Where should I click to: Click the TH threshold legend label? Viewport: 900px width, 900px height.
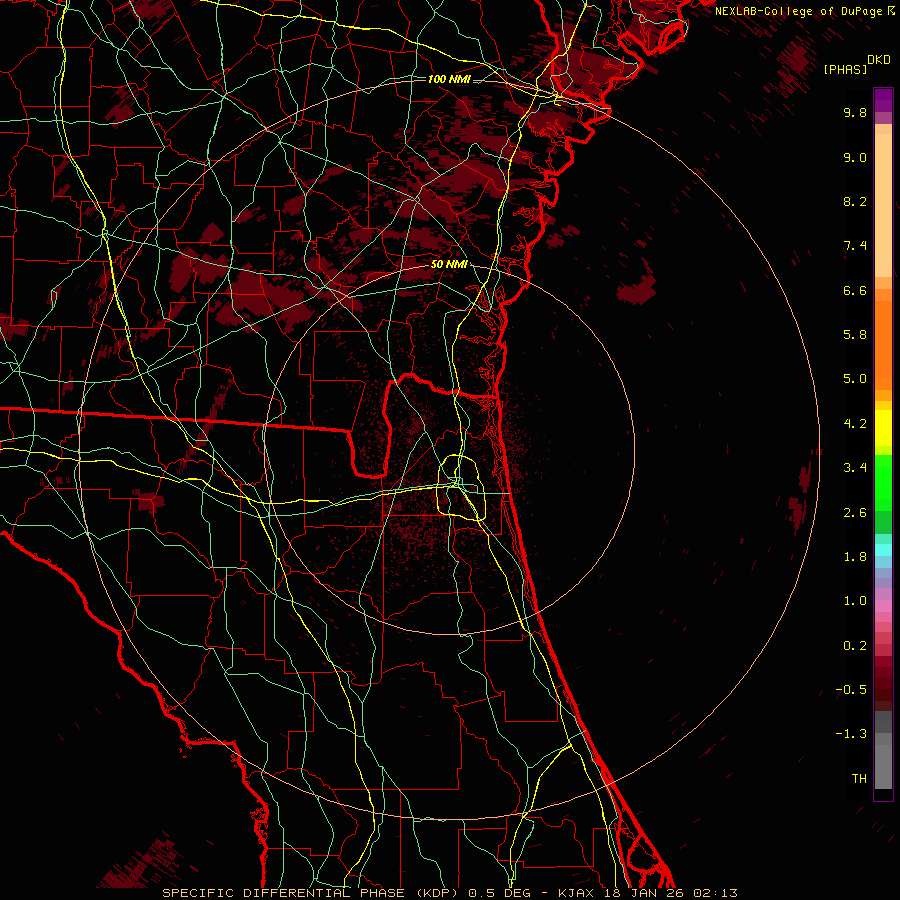pos(859,779)
